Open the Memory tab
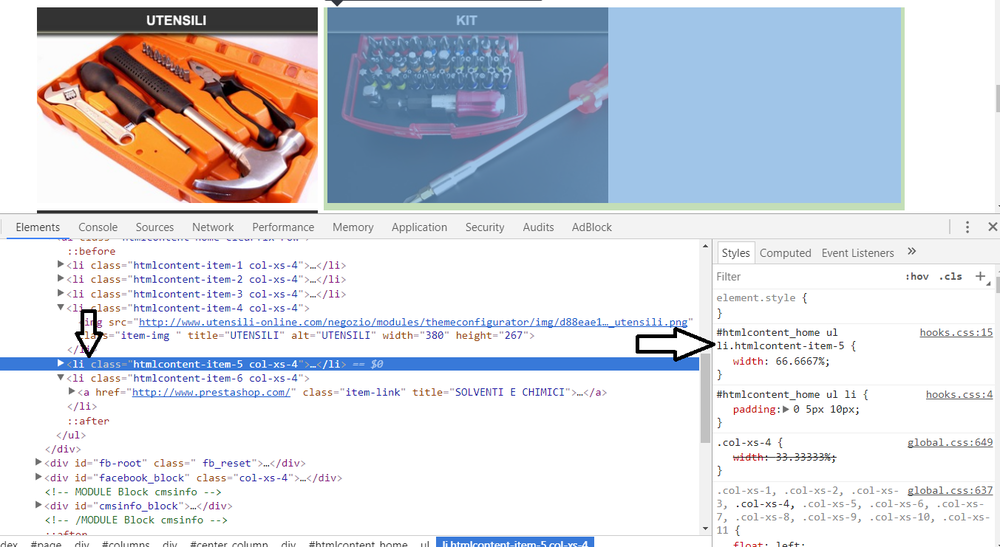The height and width of the screenshot is (547, 1000). coord(353,227)
